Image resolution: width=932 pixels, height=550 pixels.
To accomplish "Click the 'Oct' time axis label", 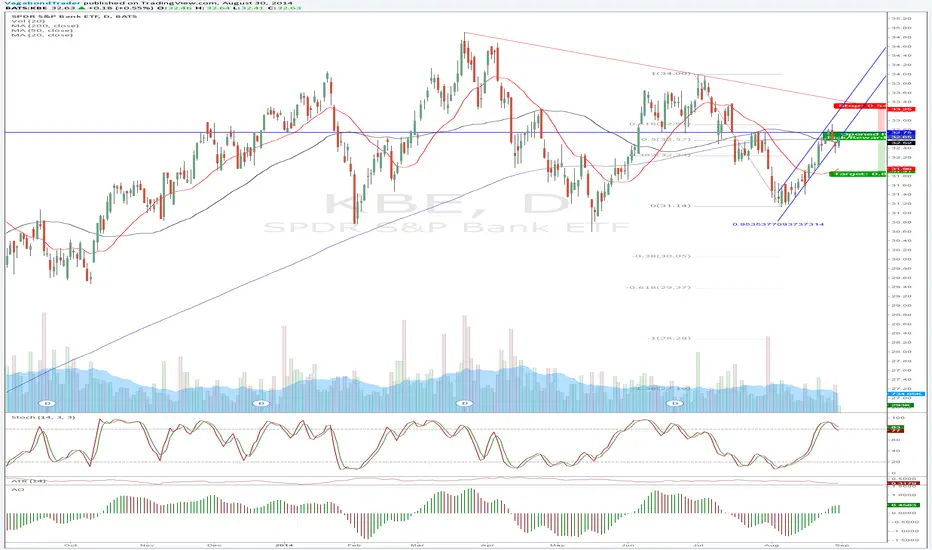I will click(x=70, y=545).
